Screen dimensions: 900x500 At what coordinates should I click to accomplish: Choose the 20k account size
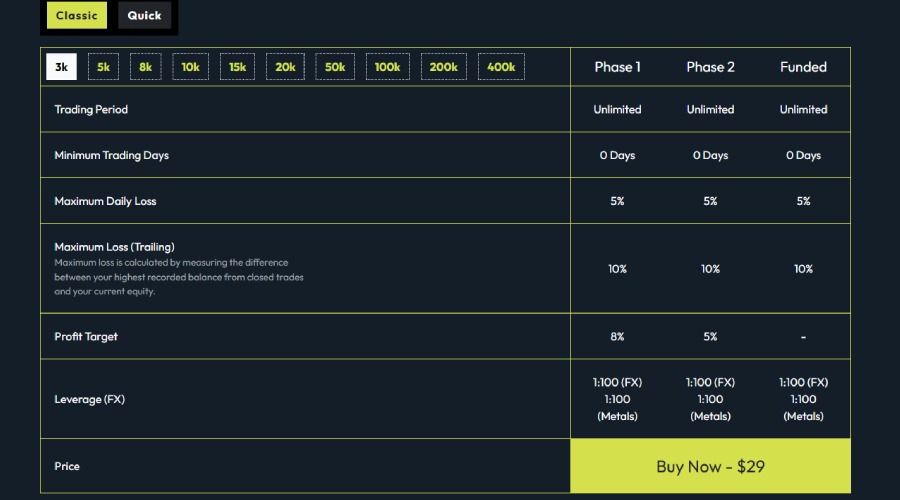[285, 67]
